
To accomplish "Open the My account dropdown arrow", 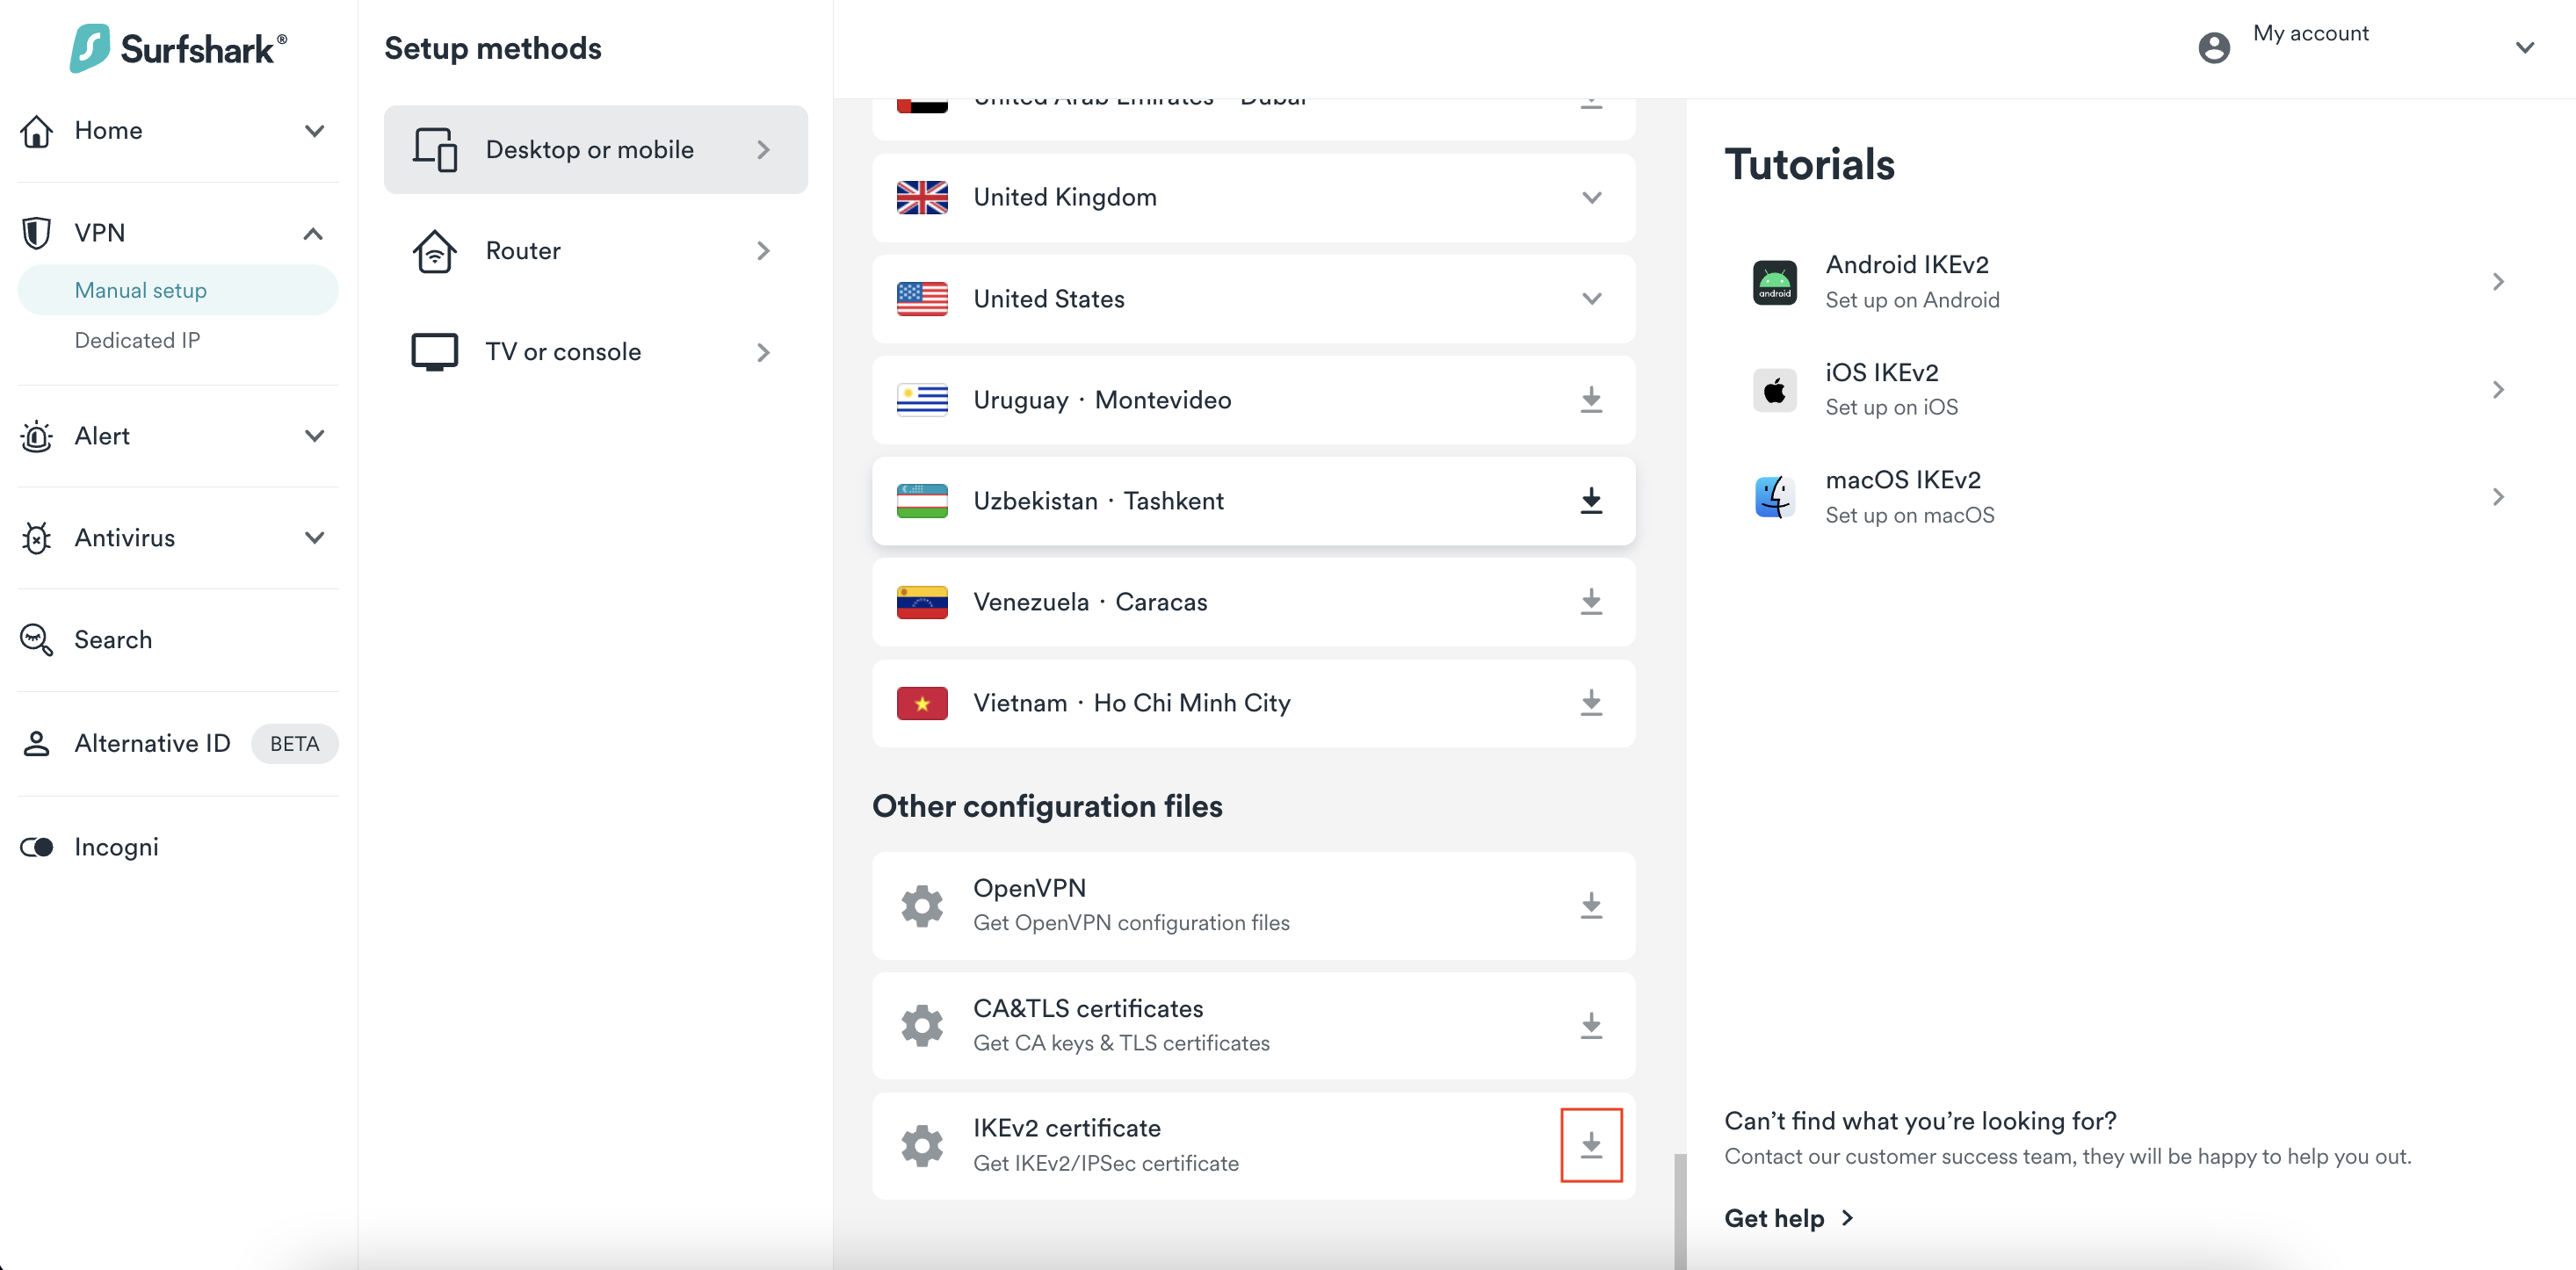I will pos(2524,47).
